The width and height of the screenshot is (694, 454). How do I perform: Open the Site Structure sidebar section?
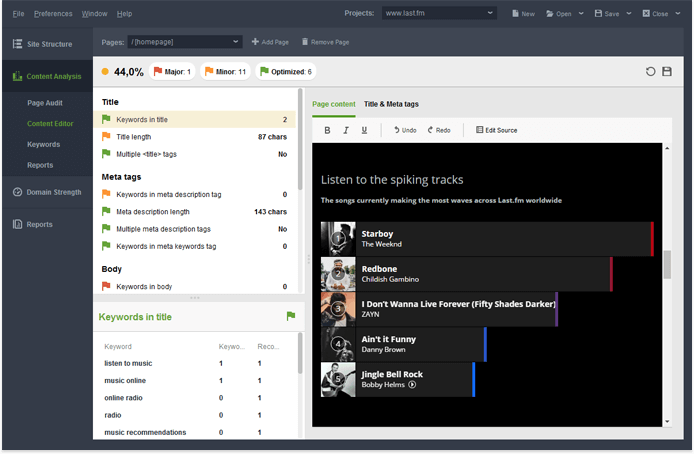click(46, 45)
